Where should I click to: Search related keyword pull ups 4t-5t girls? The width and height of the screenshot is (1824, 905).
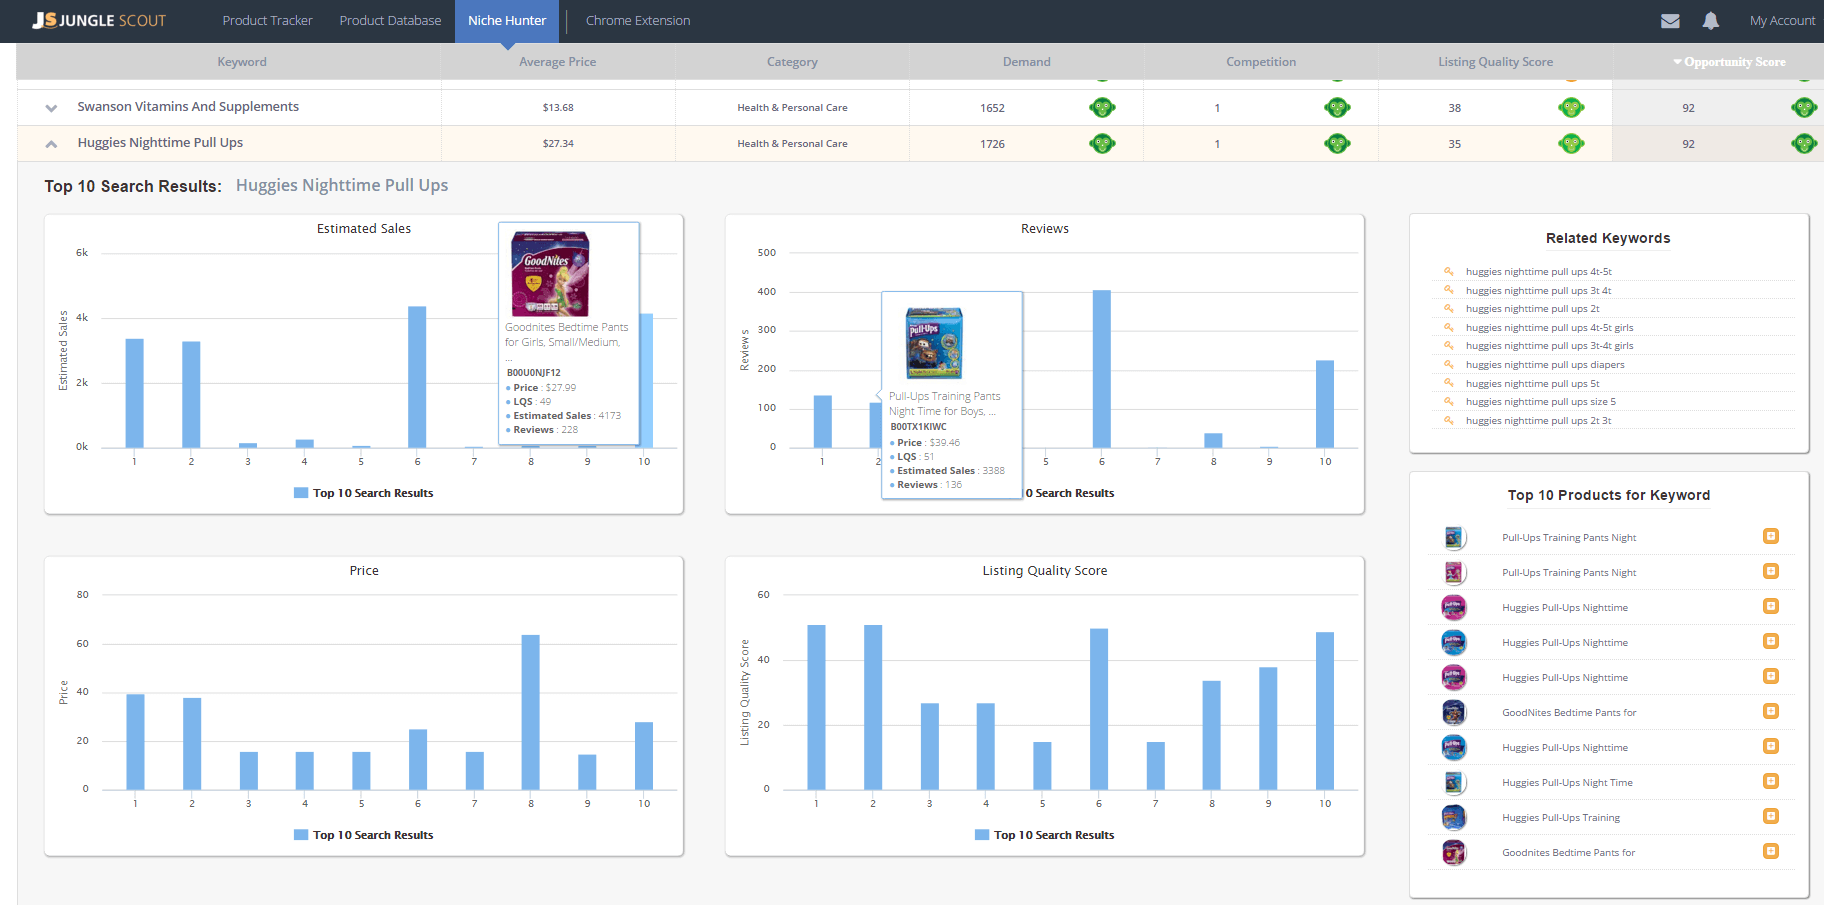1549,328
